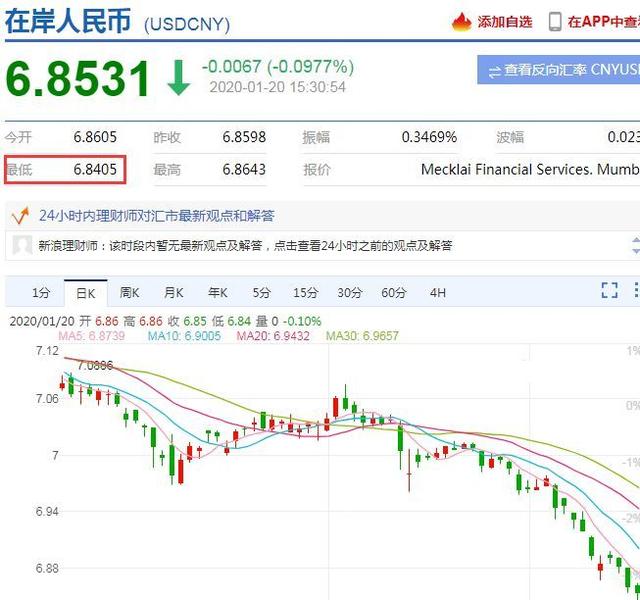The width and height of the screenshot is (640, 600).
Task: Click the flame icon beside 添加自选
Action: pos(462,22)
